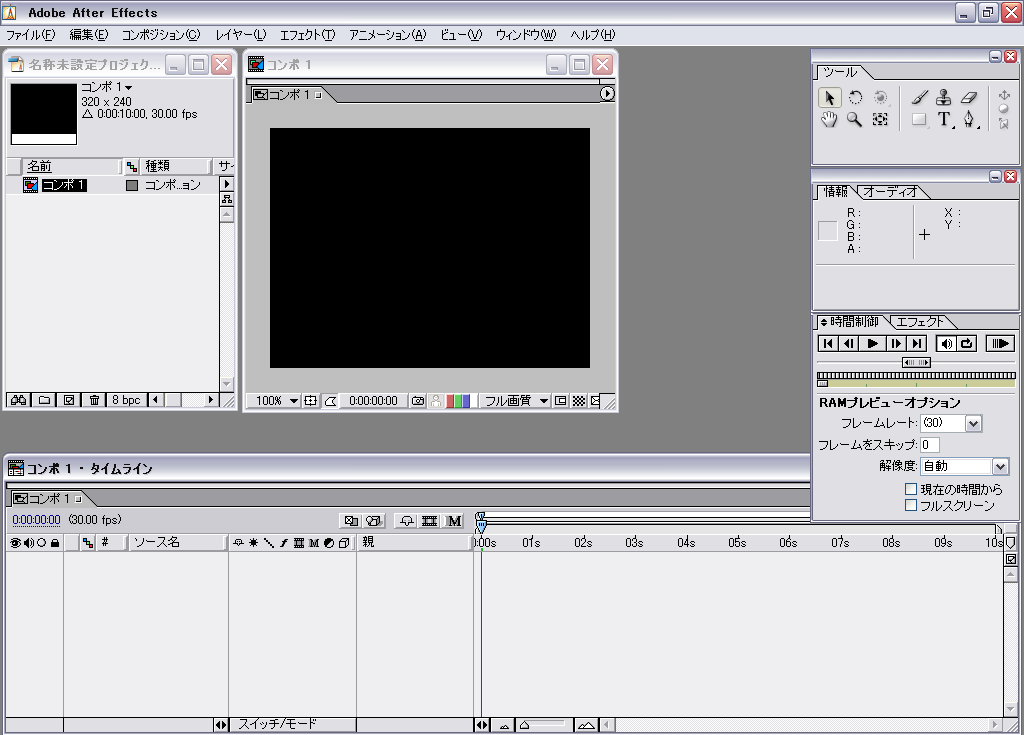Toggle transparency checkerboard grid in viewer
This screenshot has width=1024, height=735.
(x=579, y=400)
